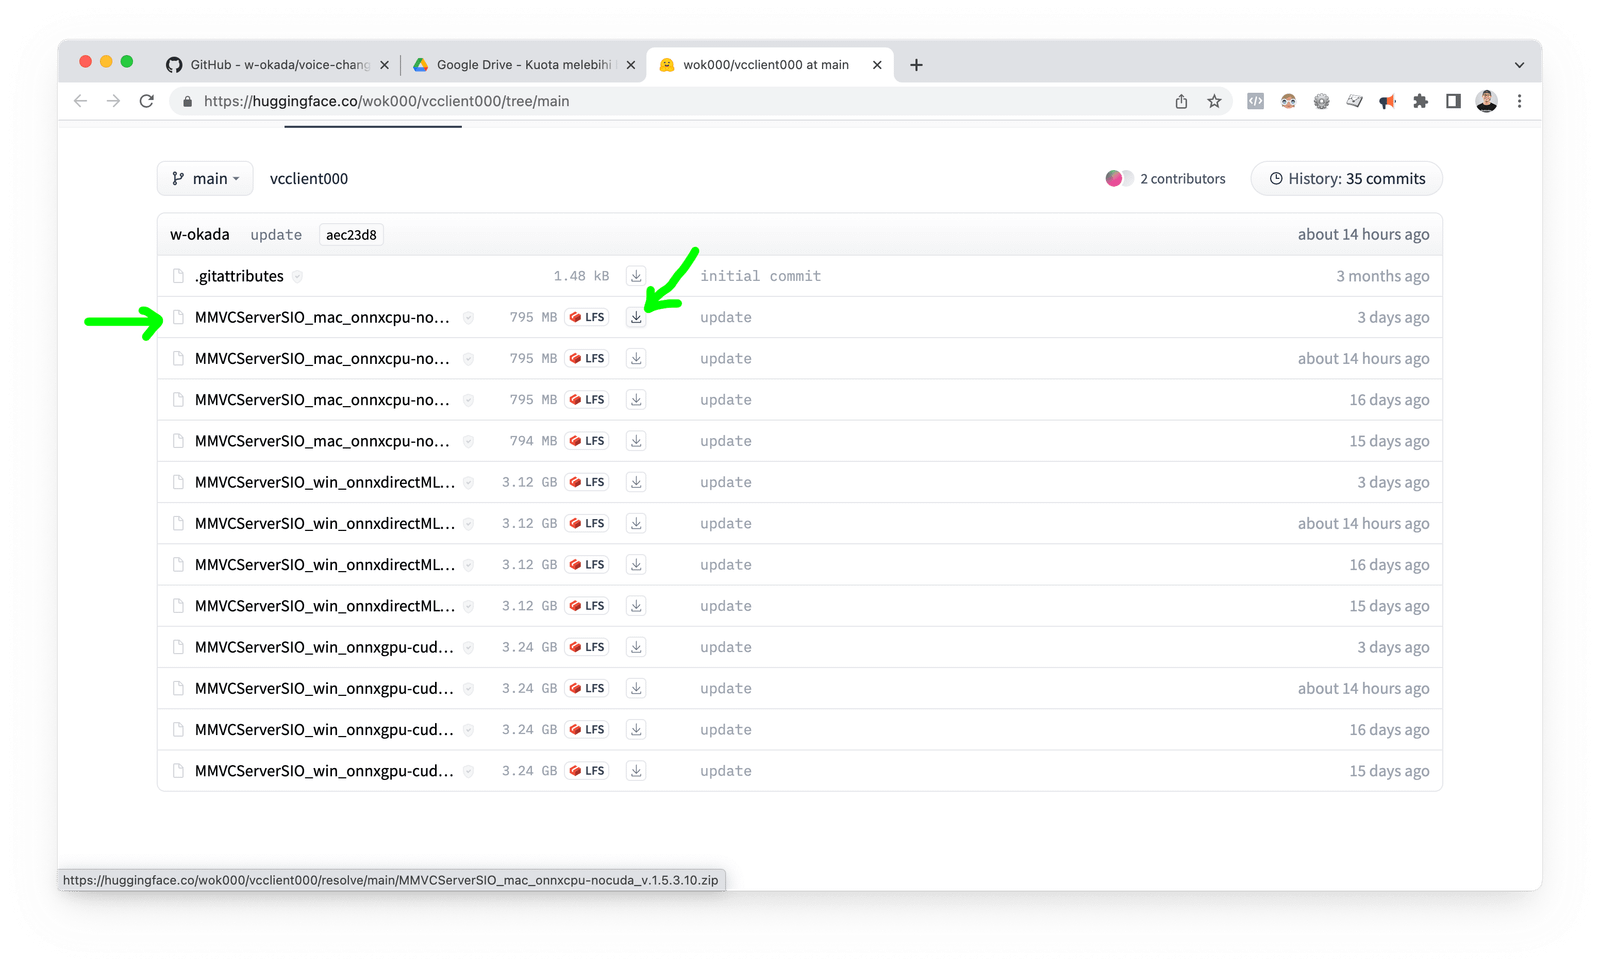This screenshot has width=1600, height=967.
Task: Open the Chrome profile avatar
Action: 1487,101
